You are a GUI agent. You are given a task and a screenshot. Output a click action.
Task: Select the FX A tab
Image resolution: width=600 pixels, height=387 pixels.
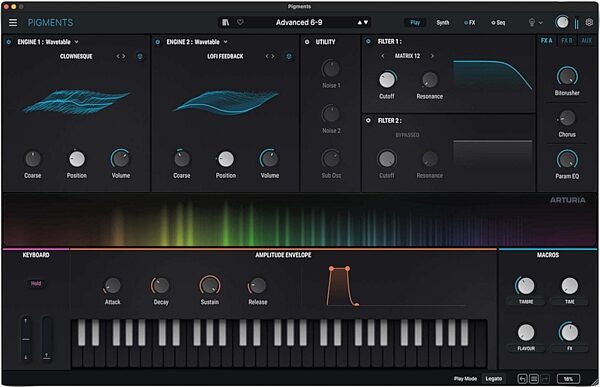click(x=546, y=41)
